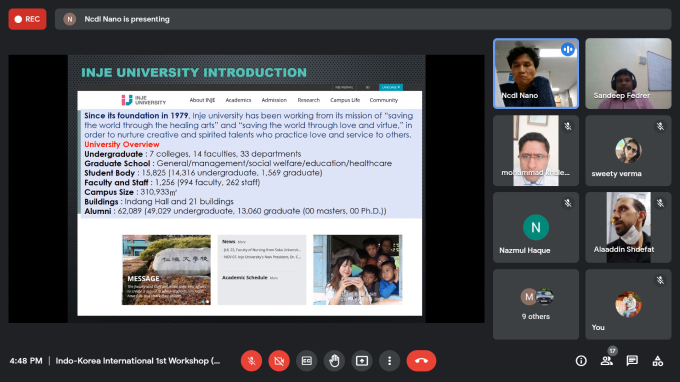Click 'Campus Life' menu in the shared slide

(x=345, y=100)
